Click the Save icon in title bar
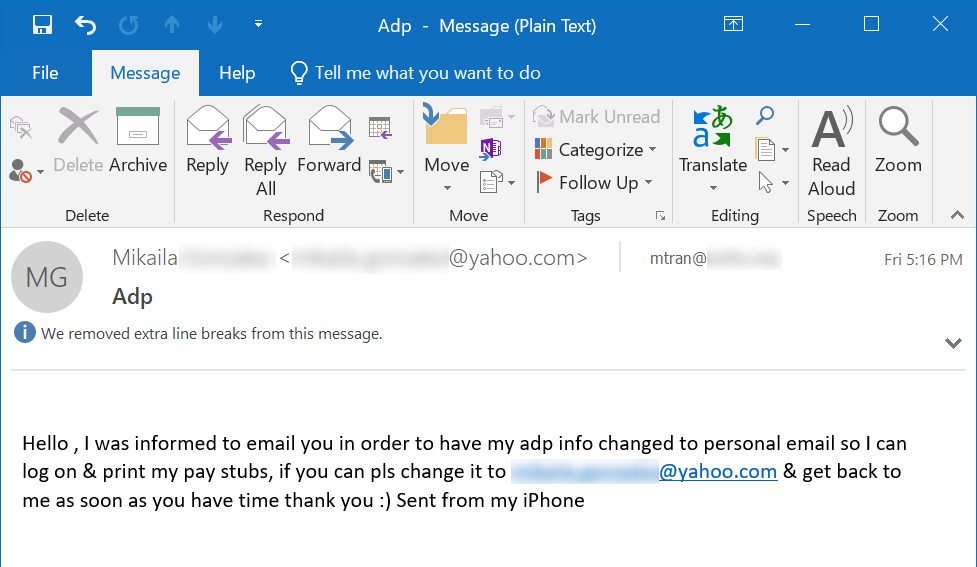 pyautogui.click(x=42, y=24)
